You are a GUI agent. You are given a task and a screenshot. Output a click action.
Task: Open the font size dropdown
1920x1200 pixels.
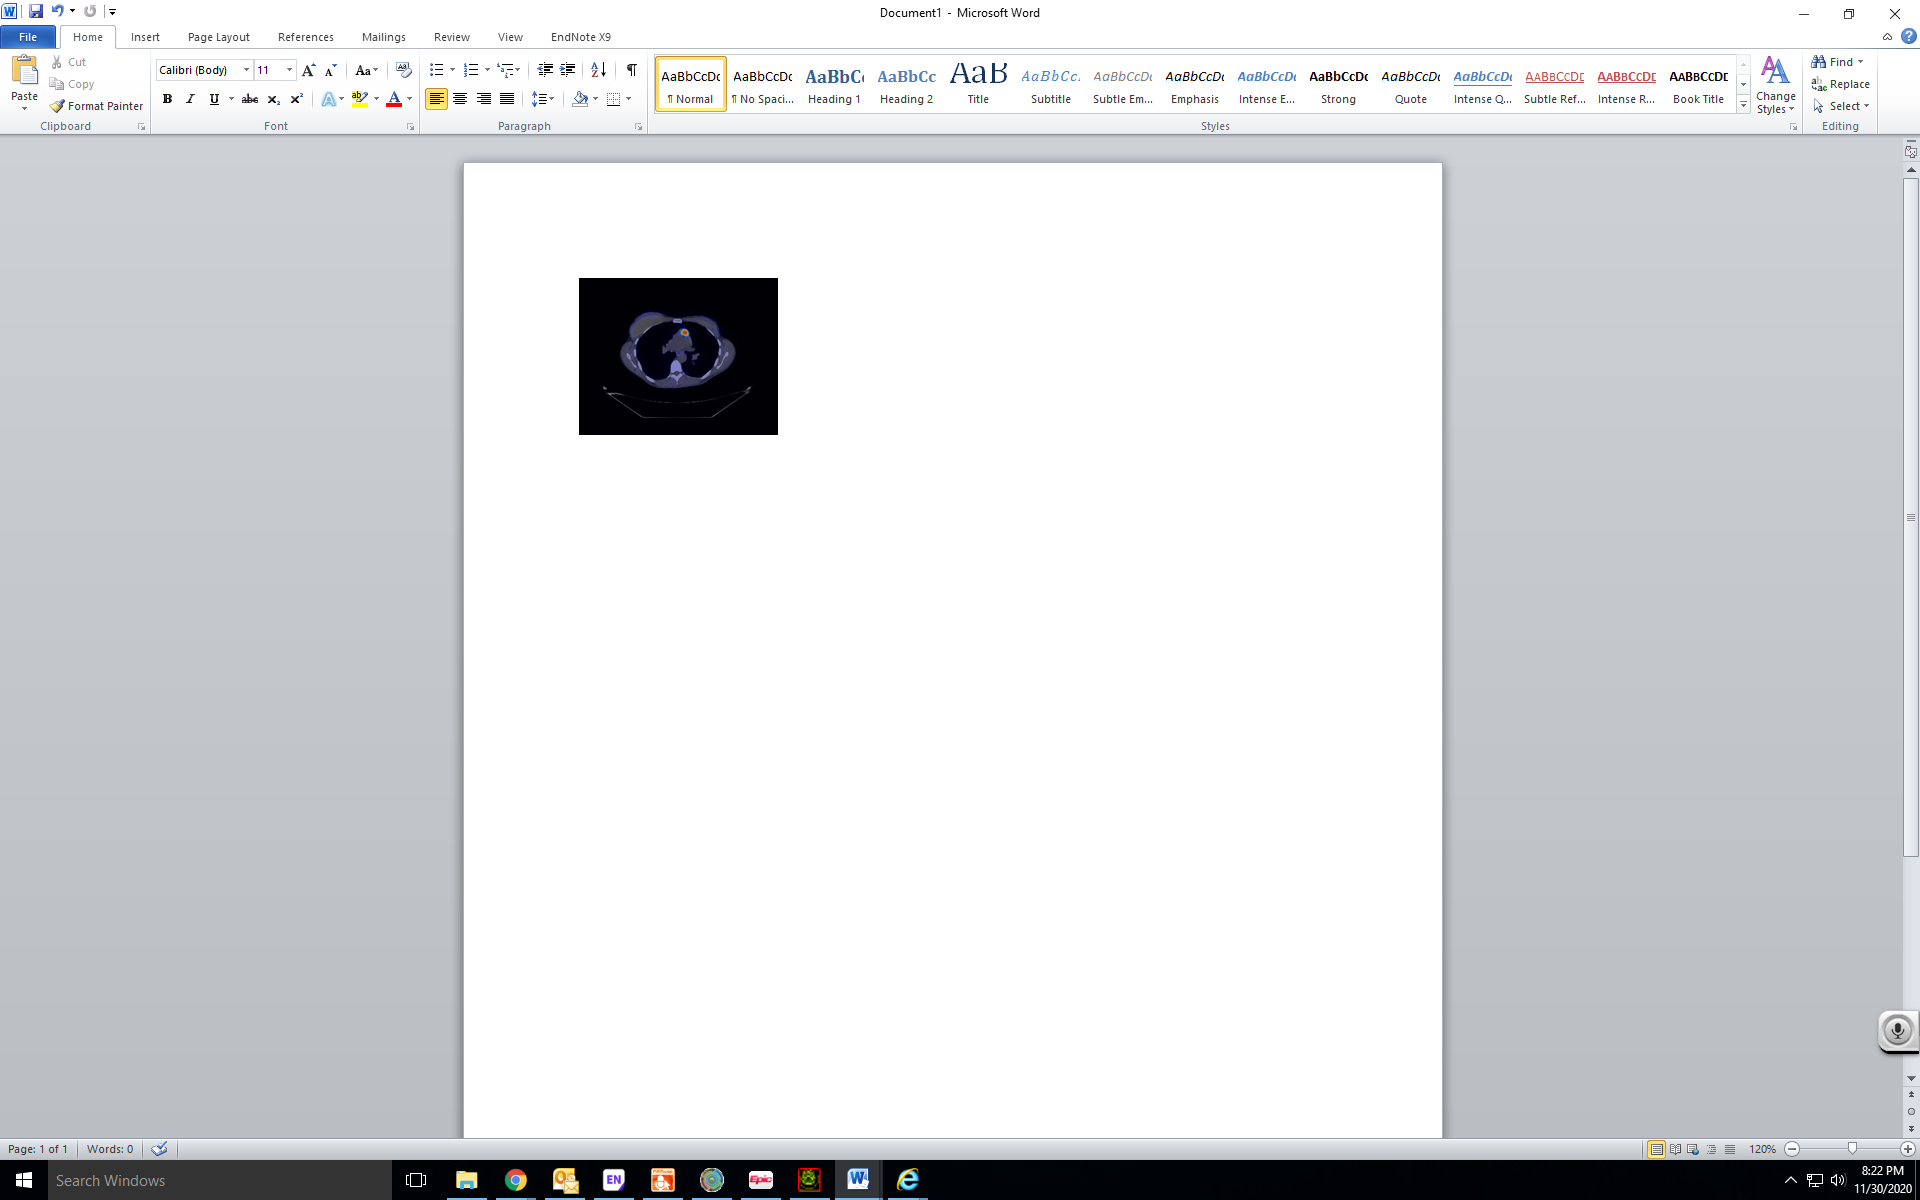click(289, 70)
